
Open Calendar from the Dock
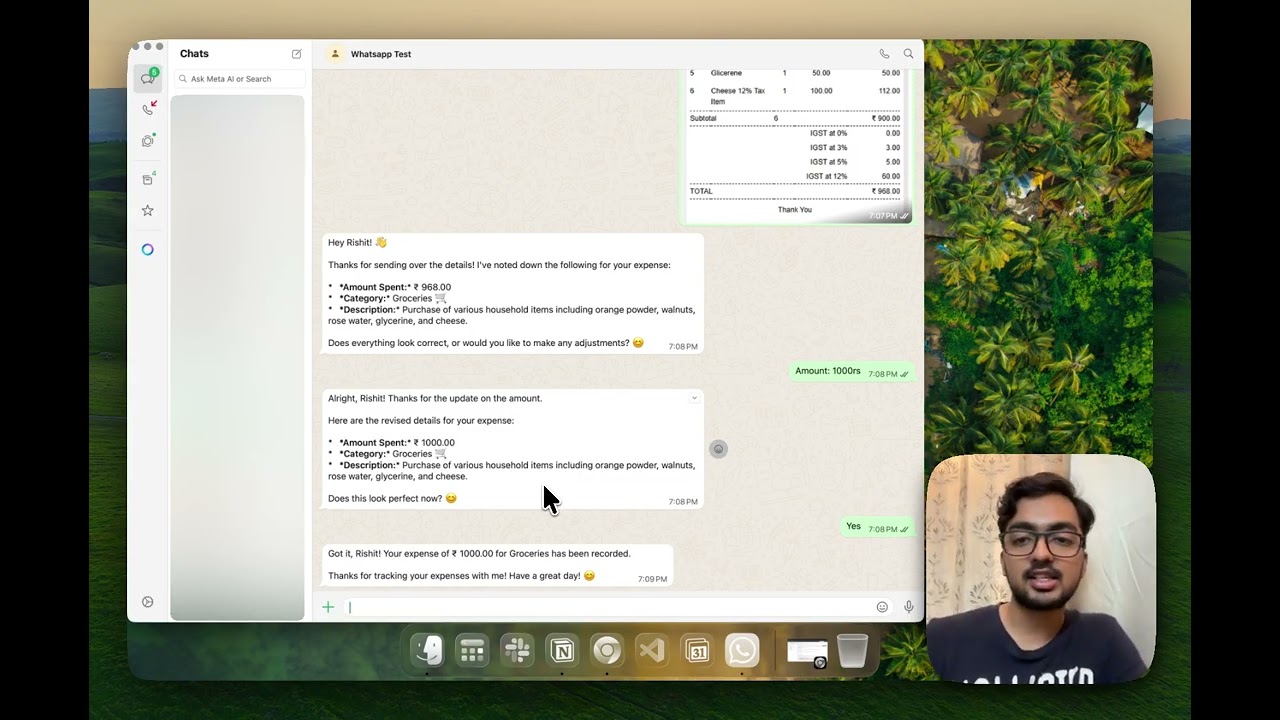697,651
